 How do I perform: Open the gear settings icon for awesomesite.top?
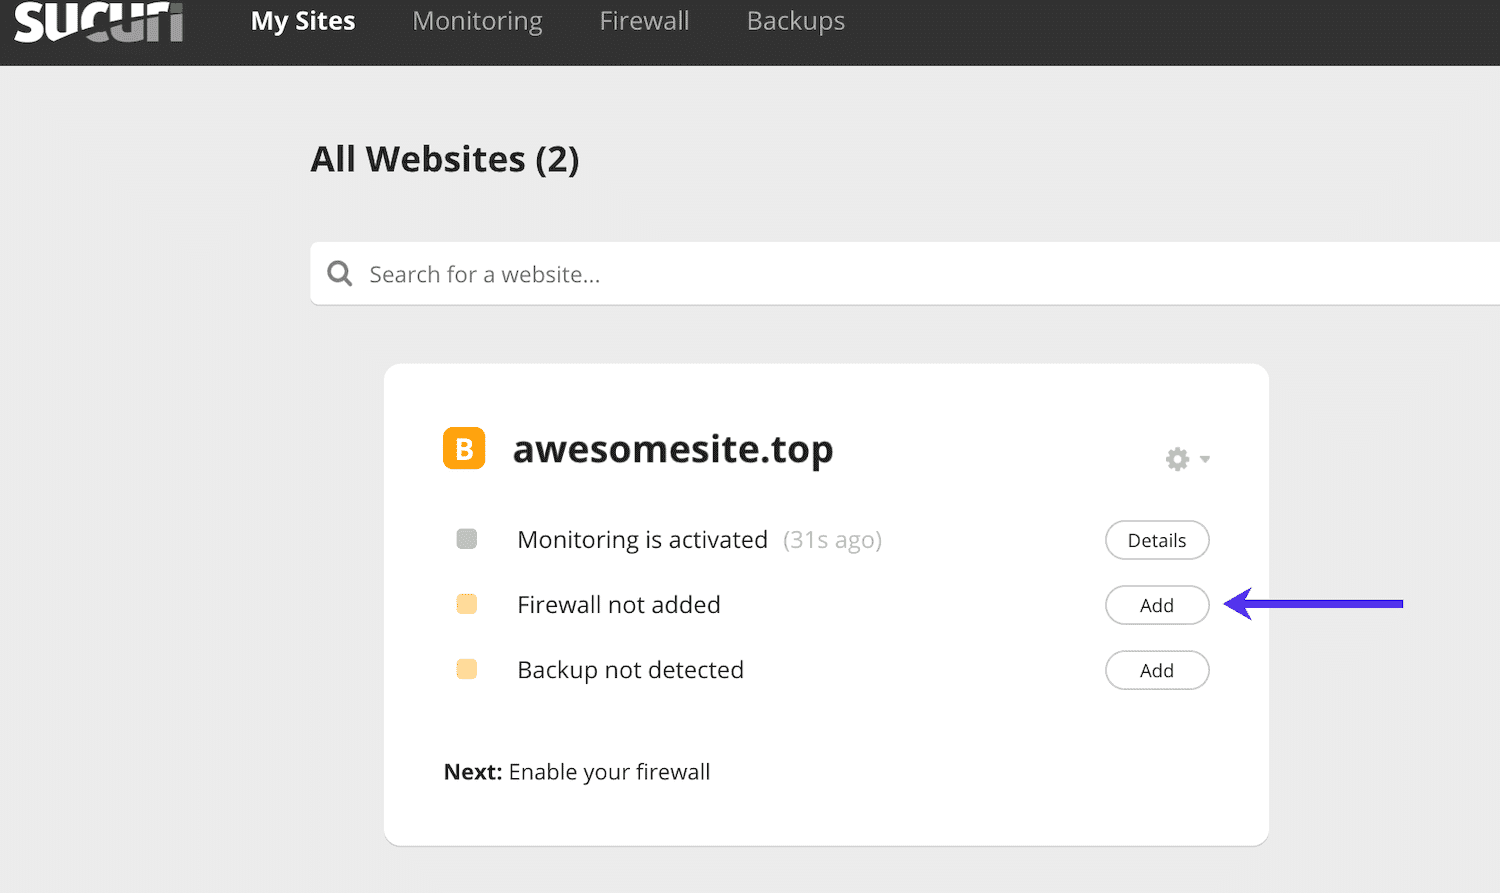(x=1177, y=459)
